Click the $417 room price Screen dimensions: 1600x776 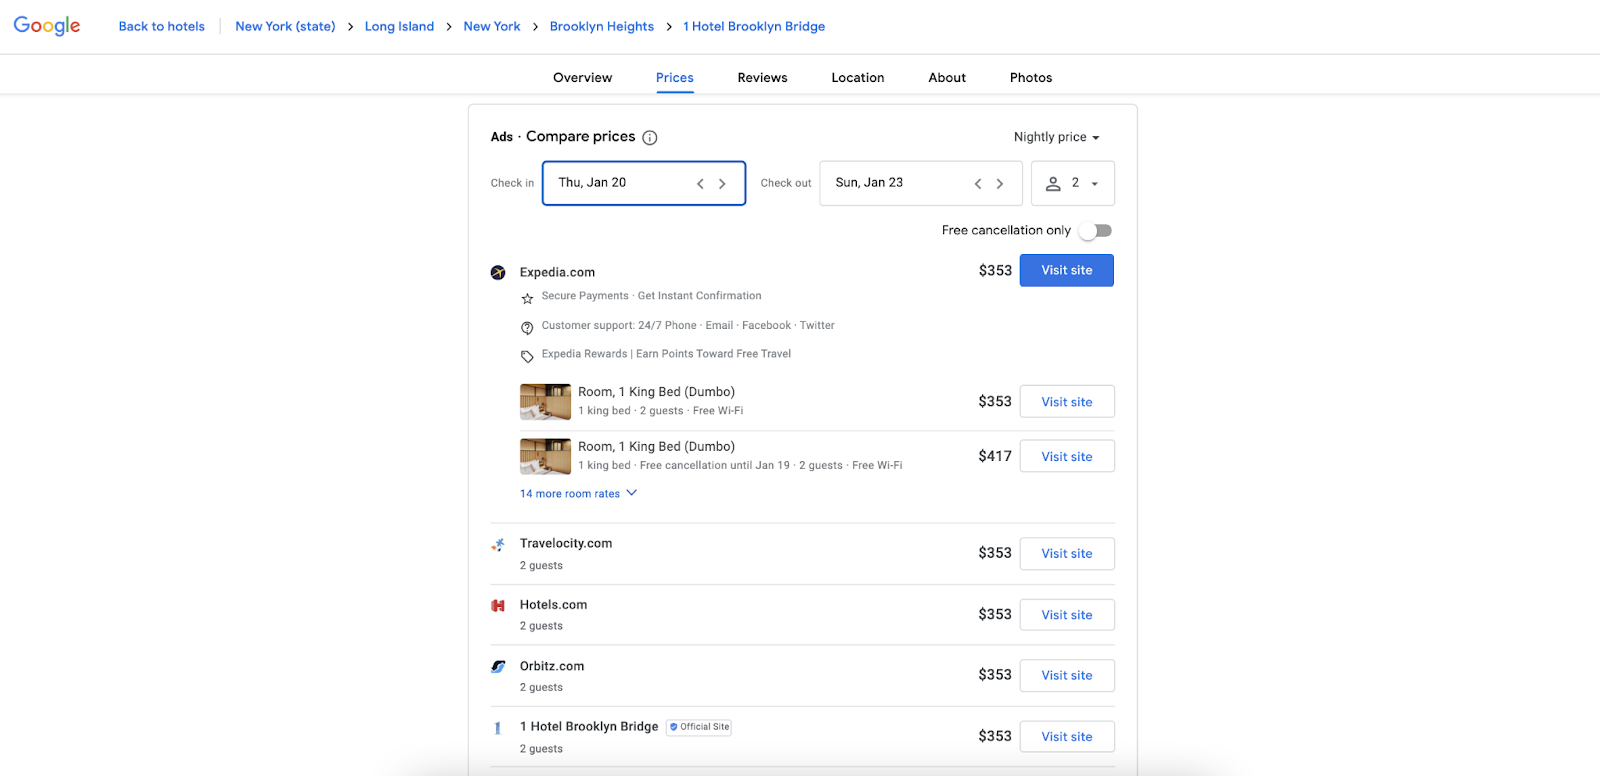coord(995,456)
